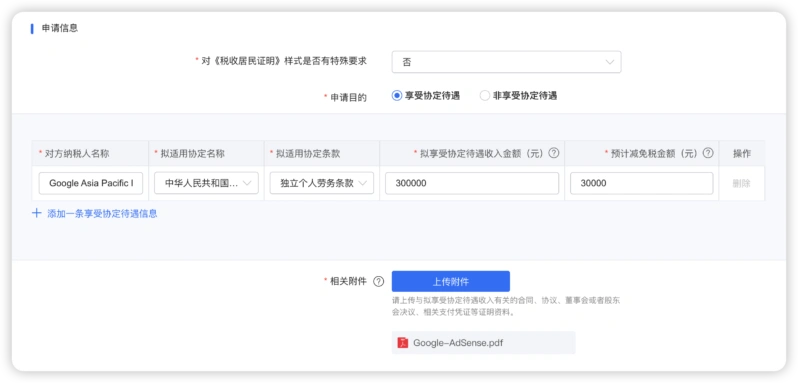The image size is (798, 383).
Task: Click the 申请信息 section heading
Action: [x=60, y=28]
